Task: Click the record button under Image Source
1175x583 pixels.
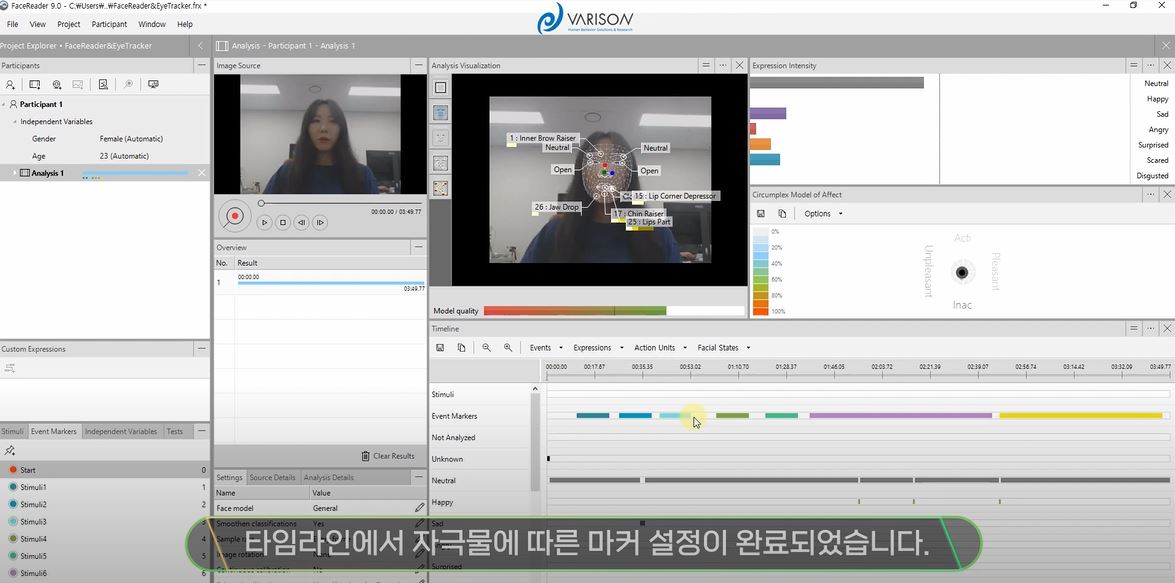Action: 235,216
